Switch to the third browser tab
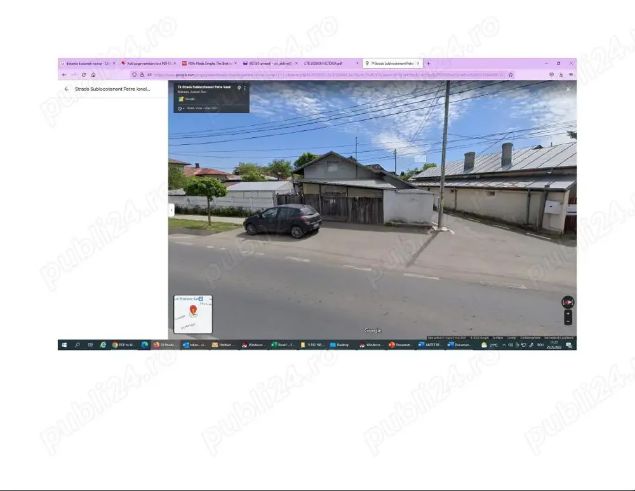The height and width of the screenshot is (491, 635). click(x=209, y=64)
